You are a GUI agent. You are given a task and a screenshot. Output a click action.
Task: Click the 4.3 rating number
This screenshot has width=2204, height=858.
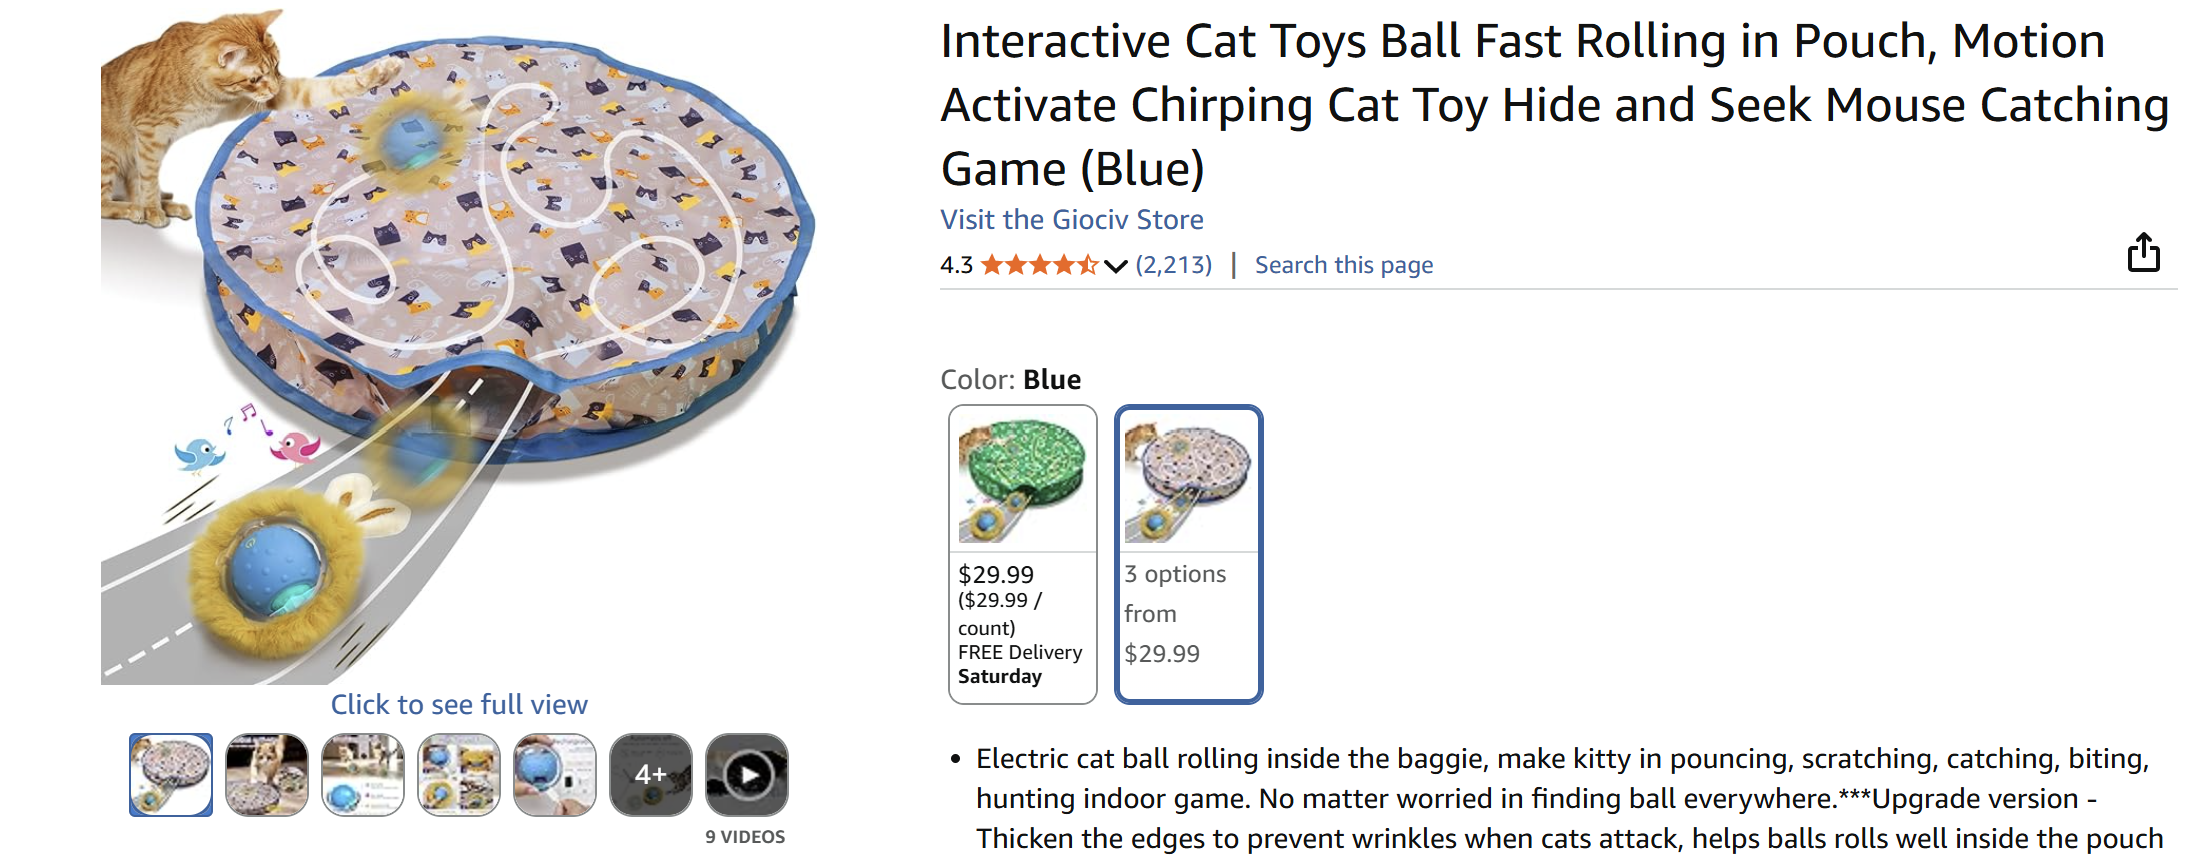pos(956,265)
